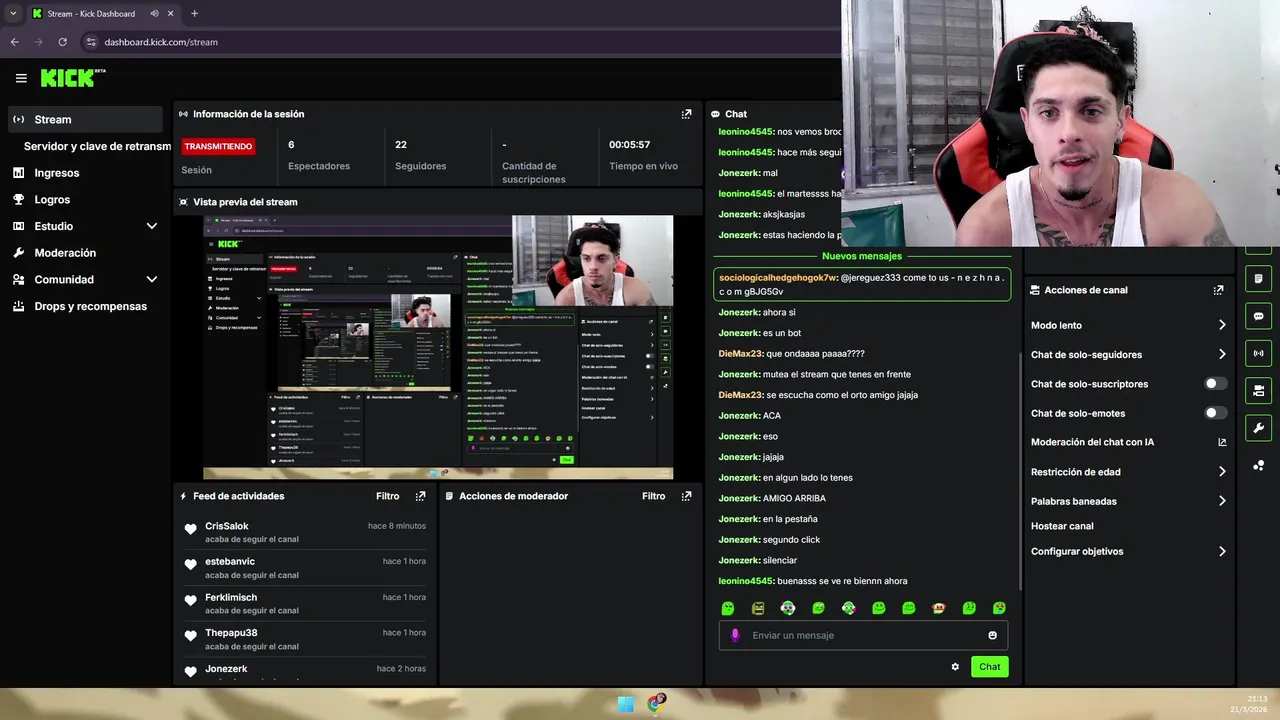The width and height of the screenshot is (1280, 720).
Task: Click Thepapu38 in the activity feed
Action: click(231, 633)
